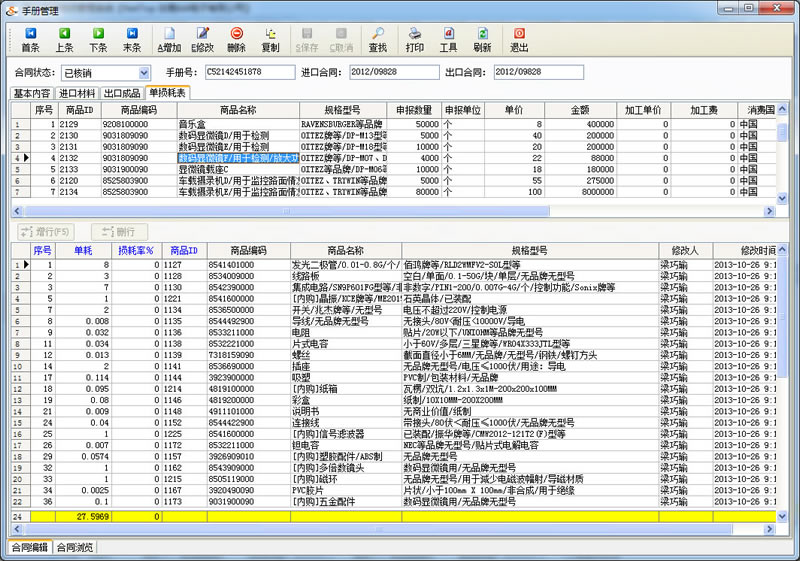
Task: Click the 进口合同 input field
Action: point(394,72)
